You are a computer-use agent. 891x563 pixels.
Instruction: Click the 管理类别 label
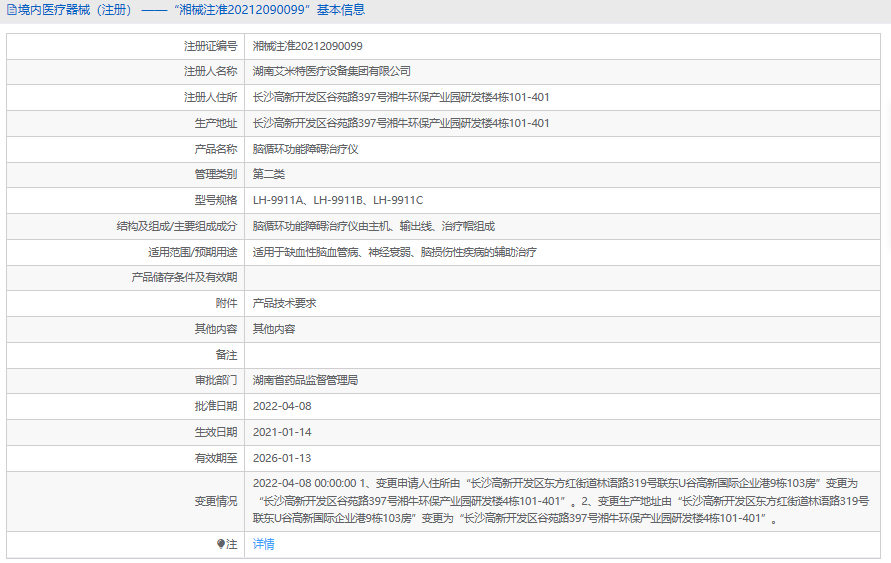click(x=216, y=174)
